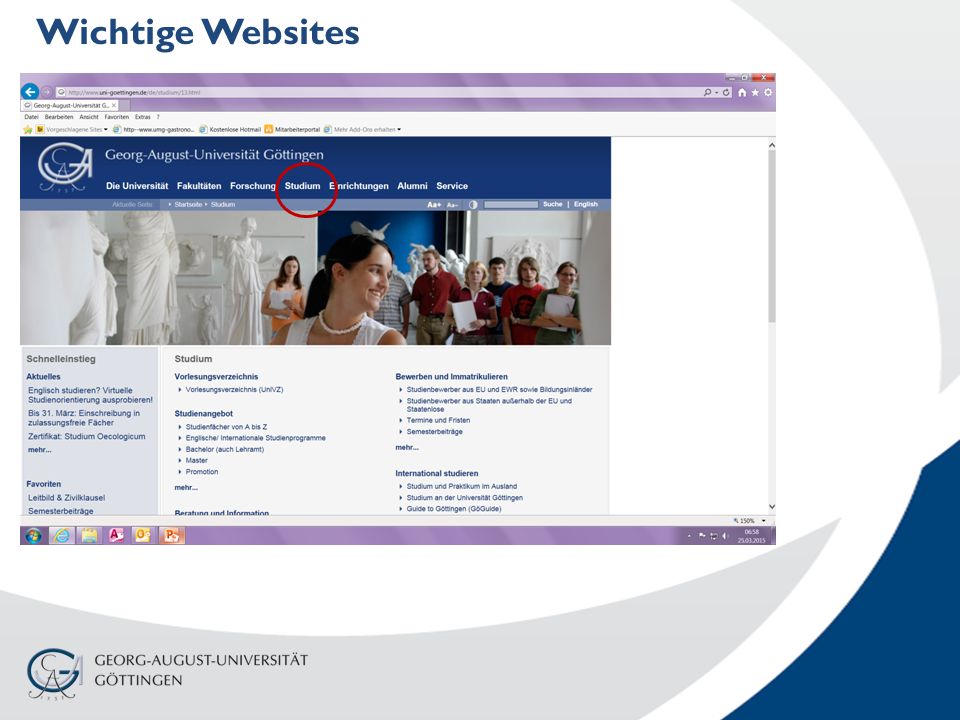Open the Extras menu

point(143,117)
